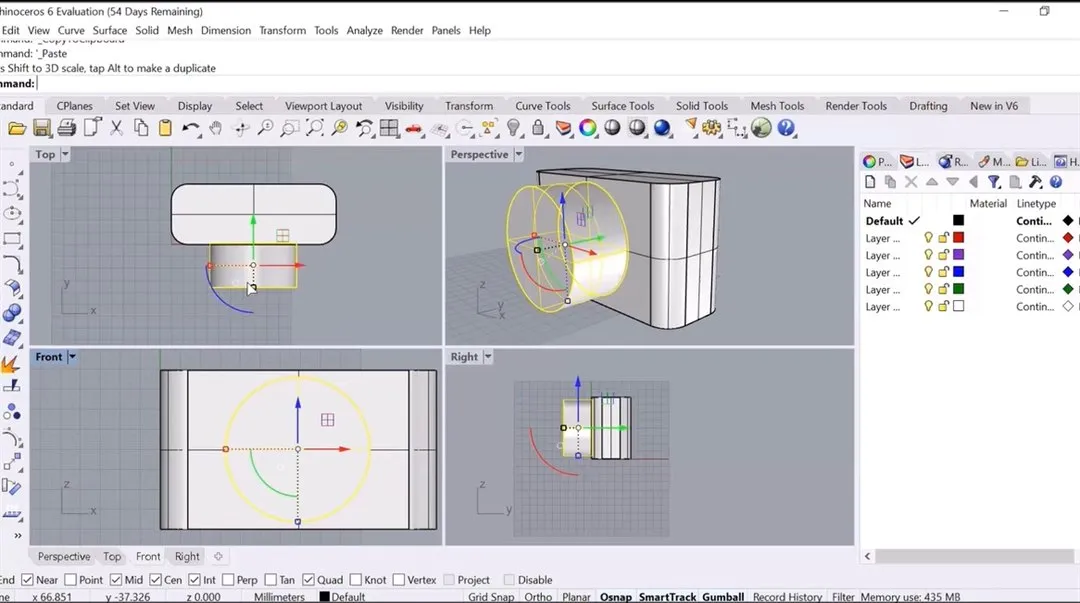Viewport: 1080px width, 603px height.
Task: Click the blue layer's color swatch
Action: click(959, 272)
